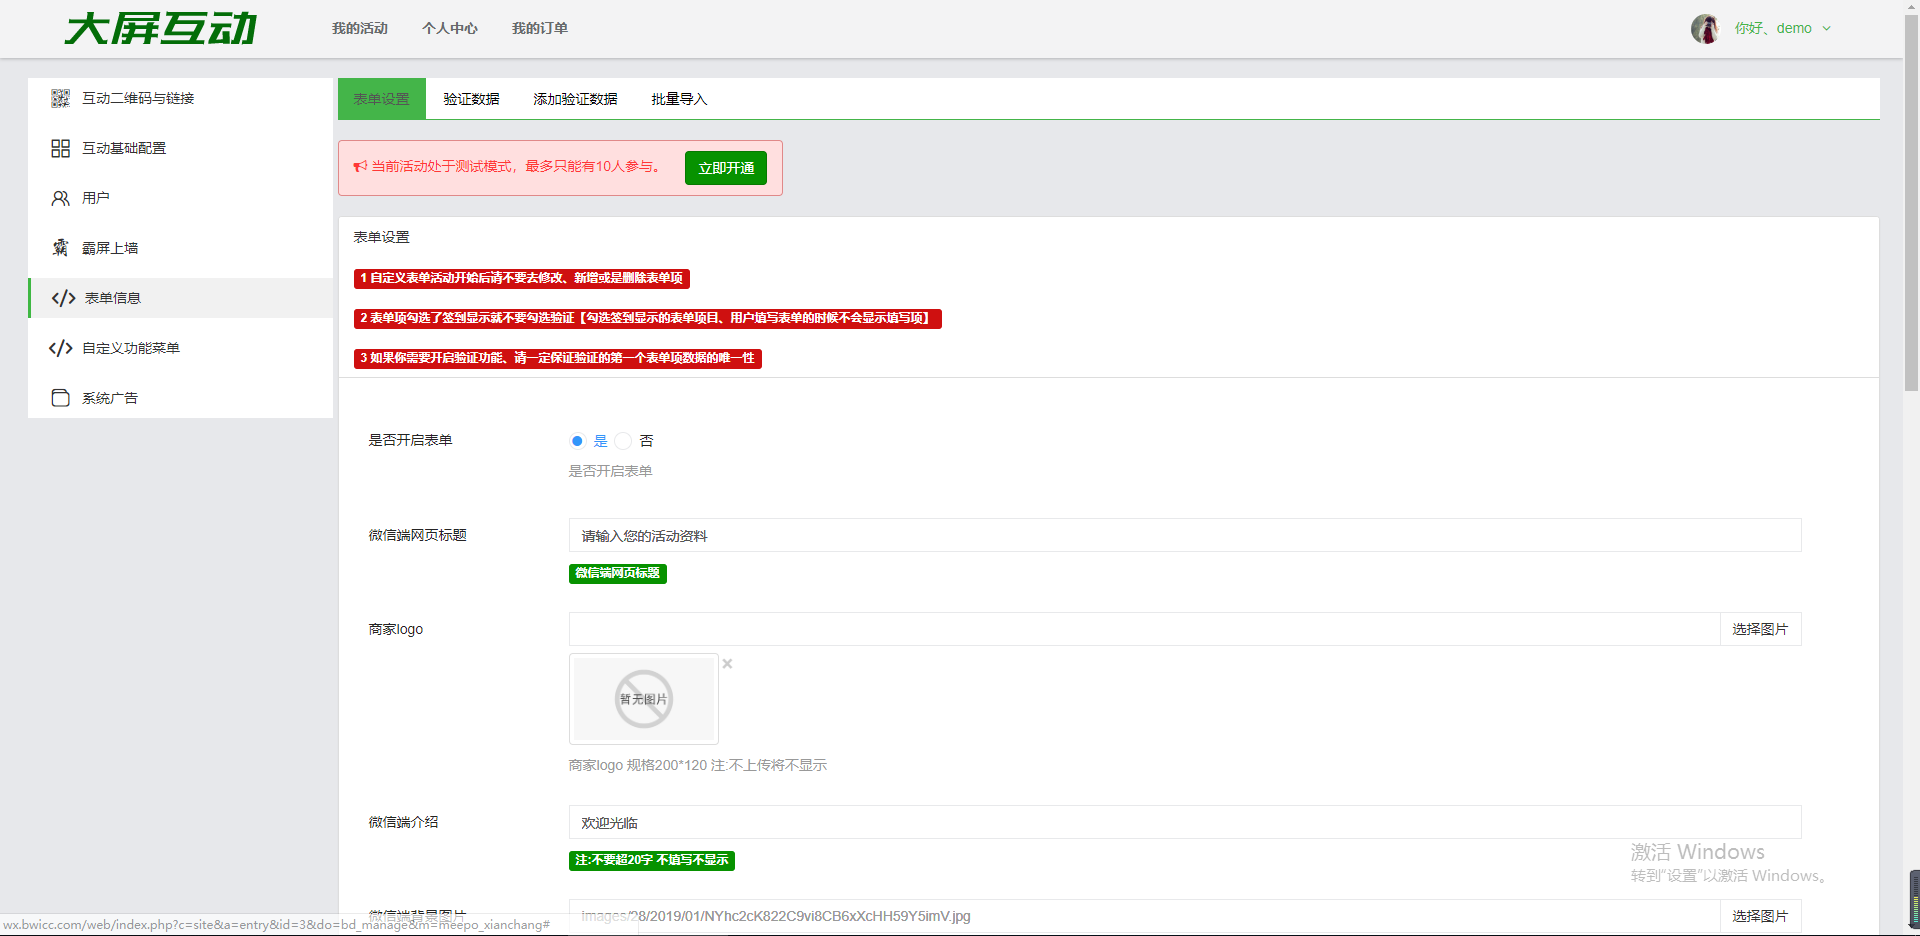Image resolution: width=1920 pixels, height=936 pixels.
Task: Switch to the 验证数据 tab
Action: pyautogui.click(x=471, y=99)
